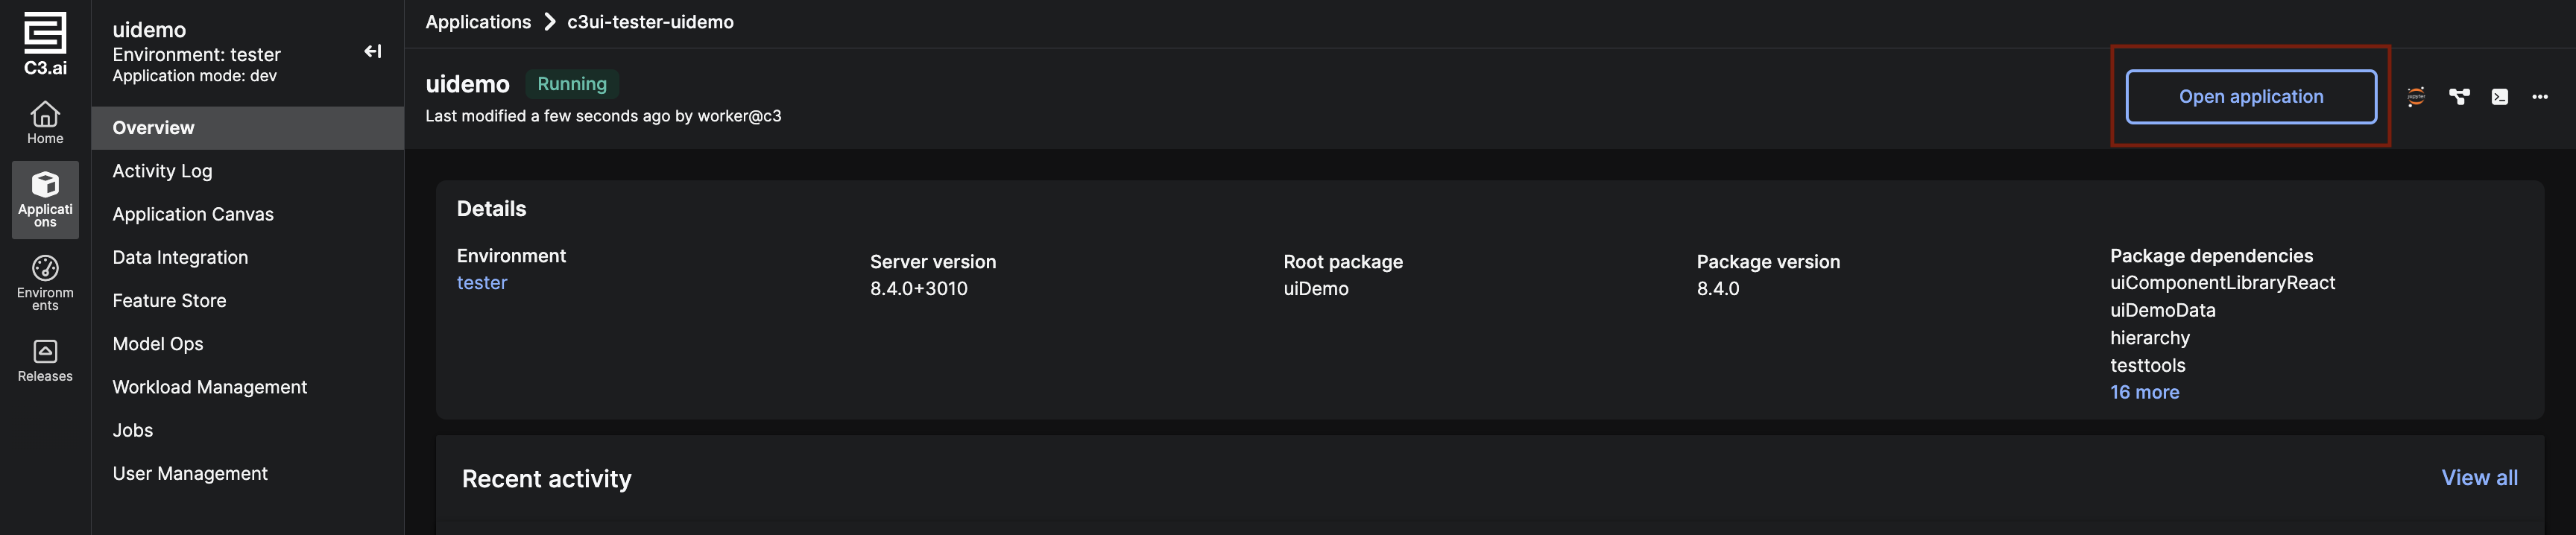The image size is (2576, 535).
Task: Open the terminal console icon
Action: 2500,97
